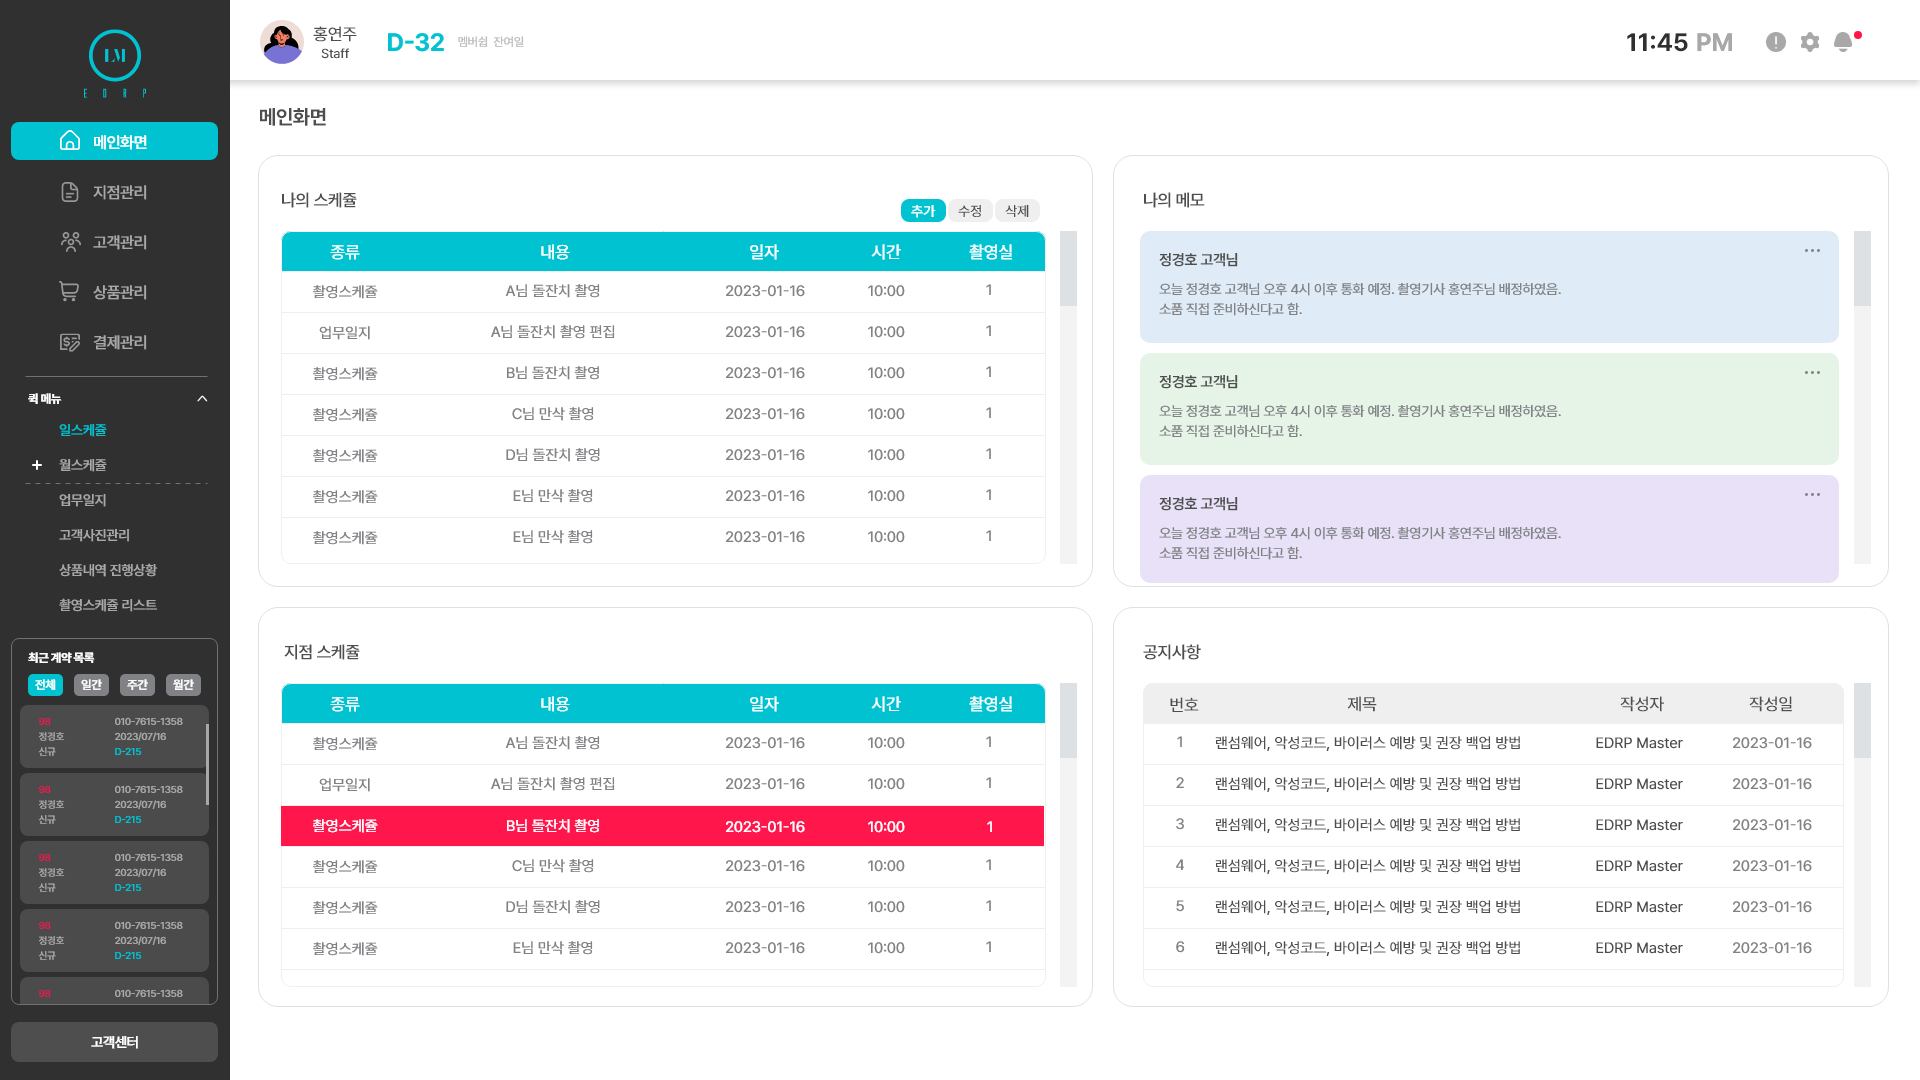Expand 월스케쥴 with the plus icon
The height and width of the screenshot is (1080, 1920).
tap(37, 465)
